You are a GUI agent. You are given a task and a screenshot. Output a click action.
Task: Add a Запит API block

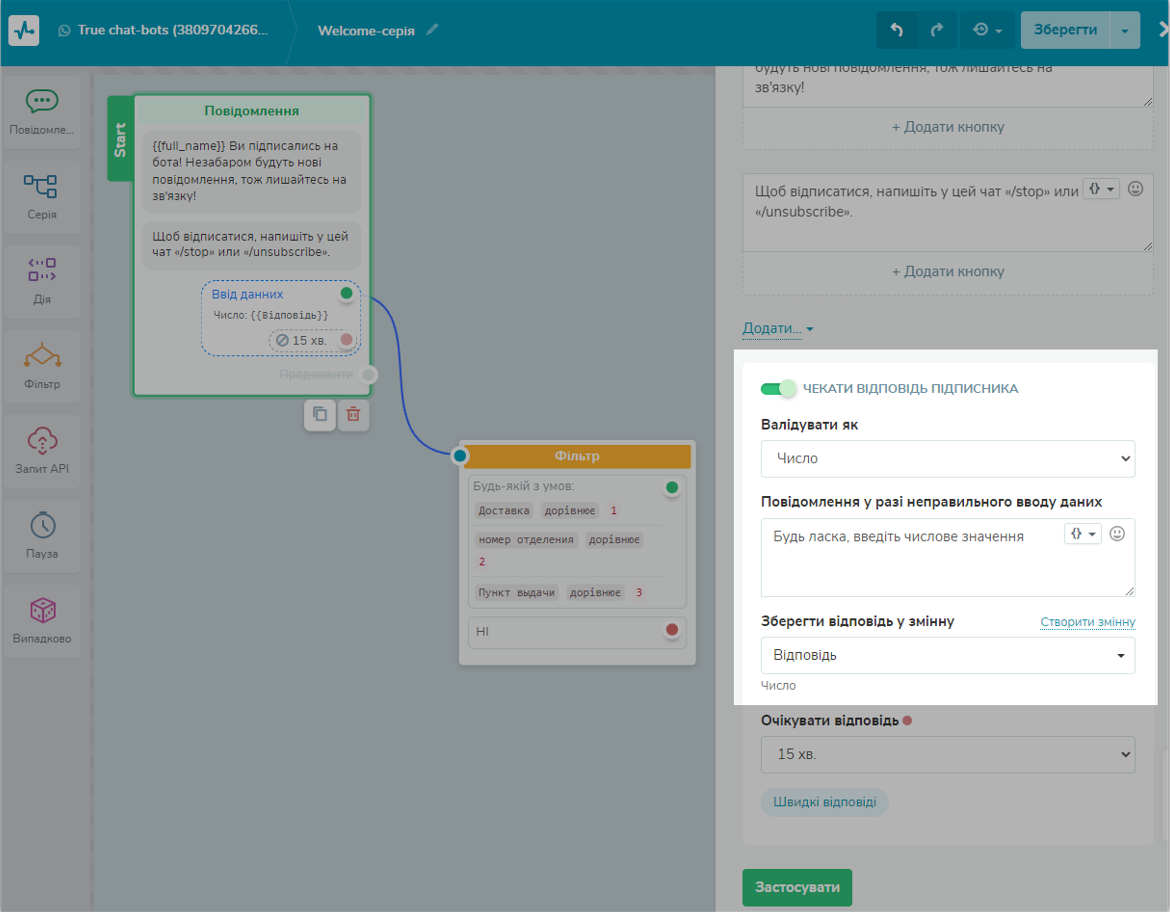click(42, 452)
